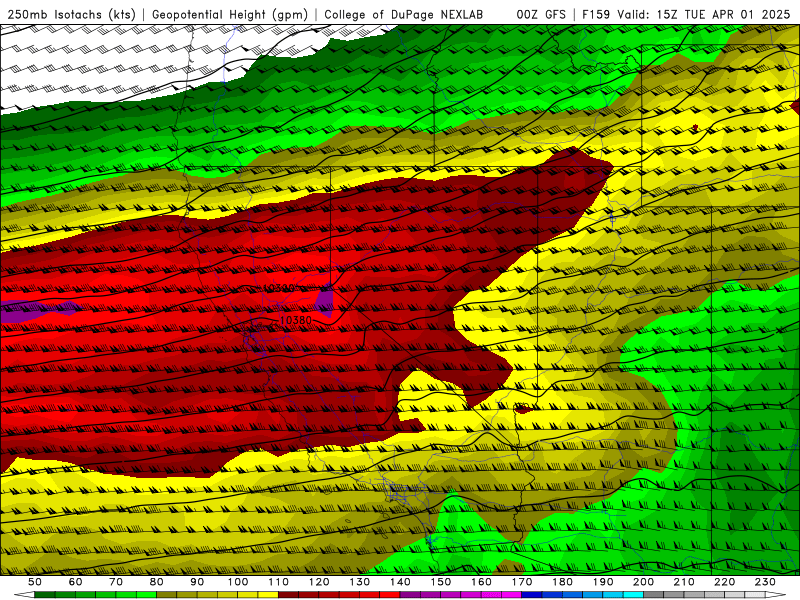Click the "F159" forecast hour label
Screen dimensions: 800x600
(596, 15)
